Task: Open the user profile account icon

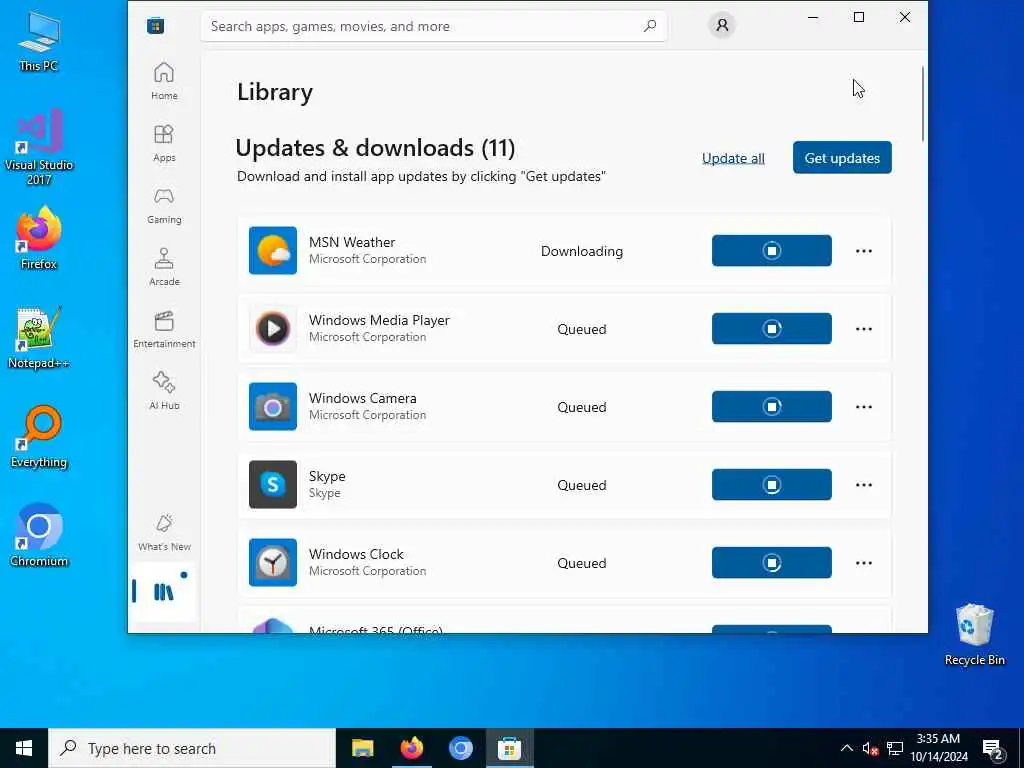Action: (x=722, y=25)
